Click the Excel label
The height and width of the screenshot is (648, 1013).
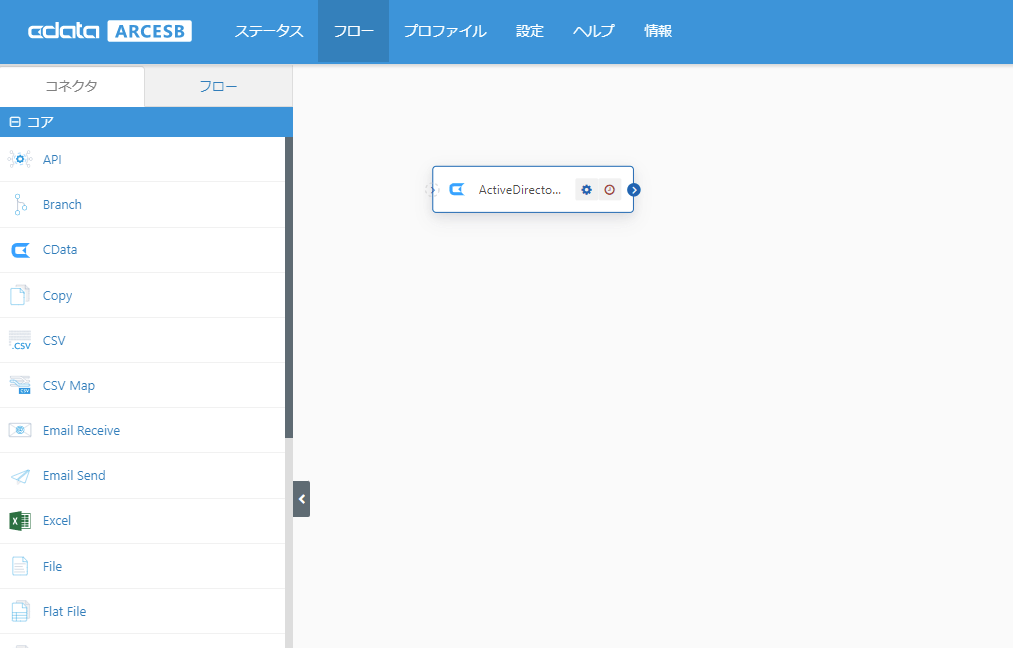57,521
